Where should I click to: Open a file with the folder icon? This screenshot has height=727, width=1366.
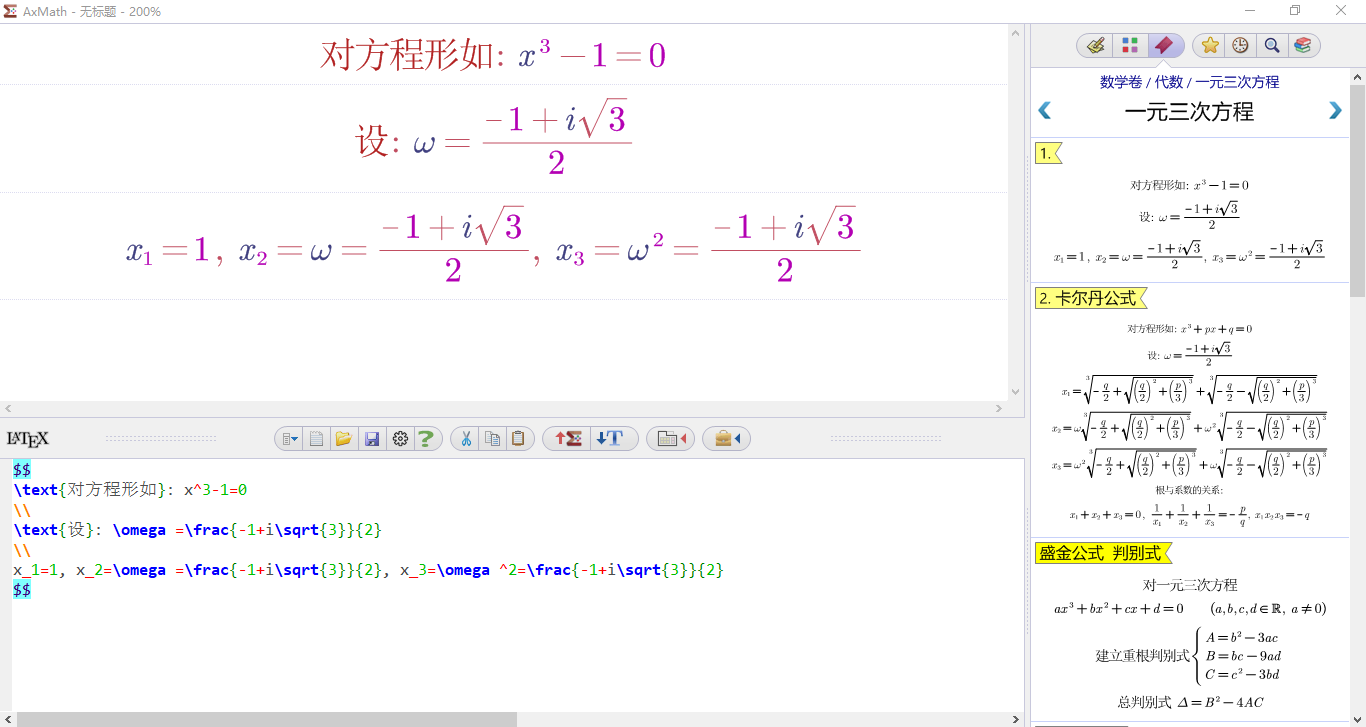pyautogui.click(x=344, y=439)
